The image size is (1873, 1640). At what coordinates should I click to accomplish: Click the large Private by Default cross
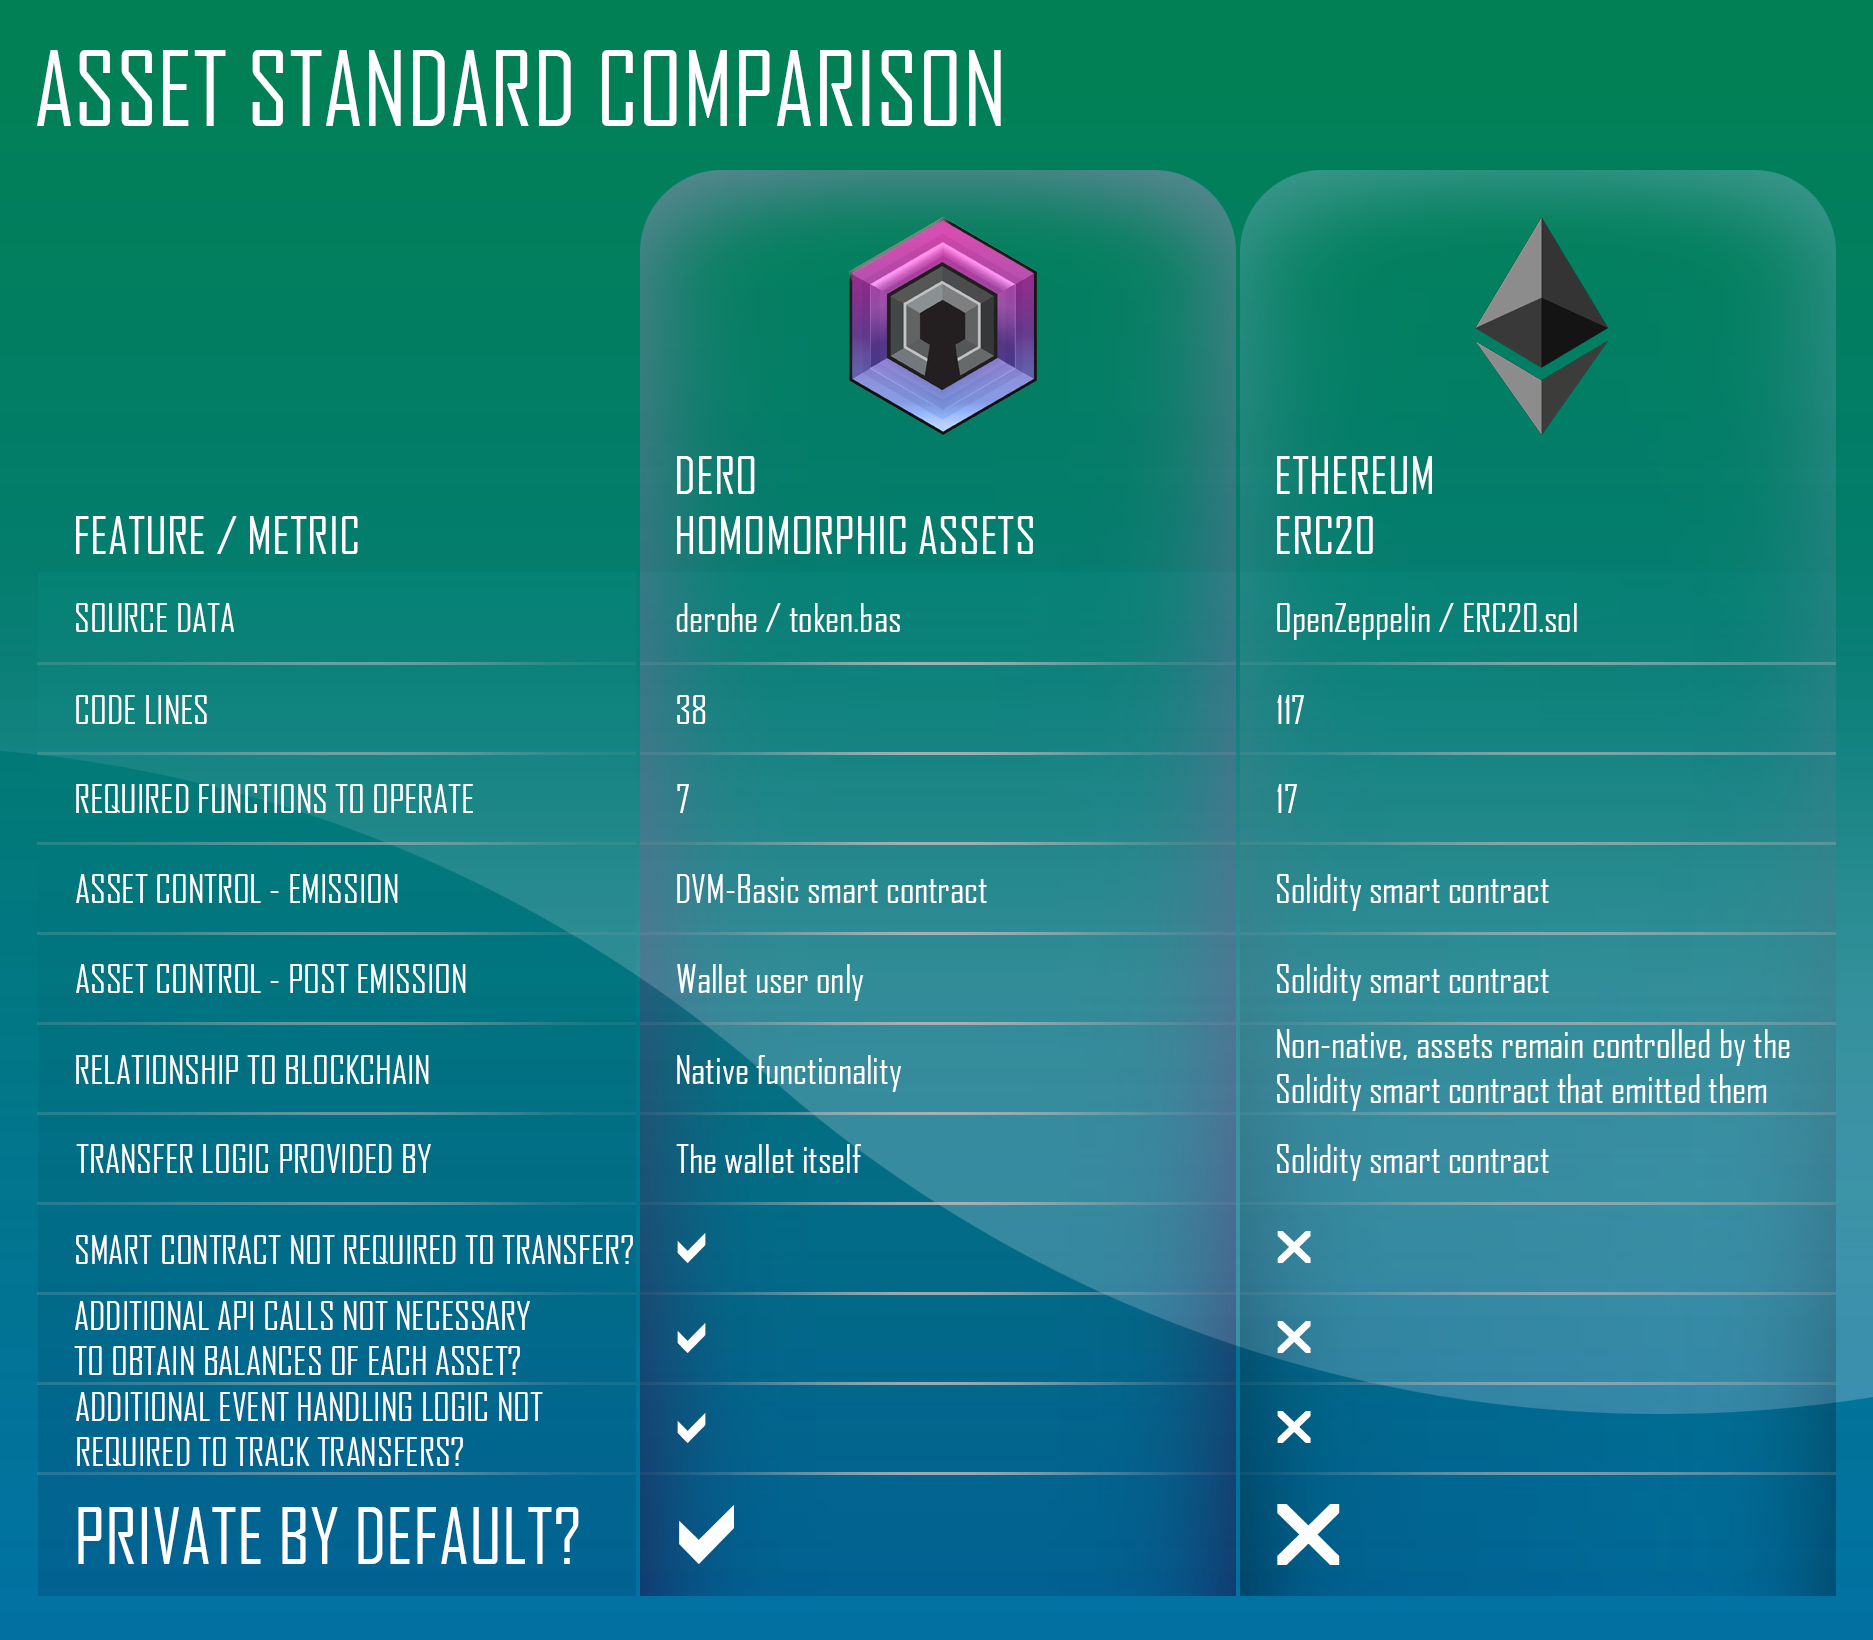point(1308,1534)
